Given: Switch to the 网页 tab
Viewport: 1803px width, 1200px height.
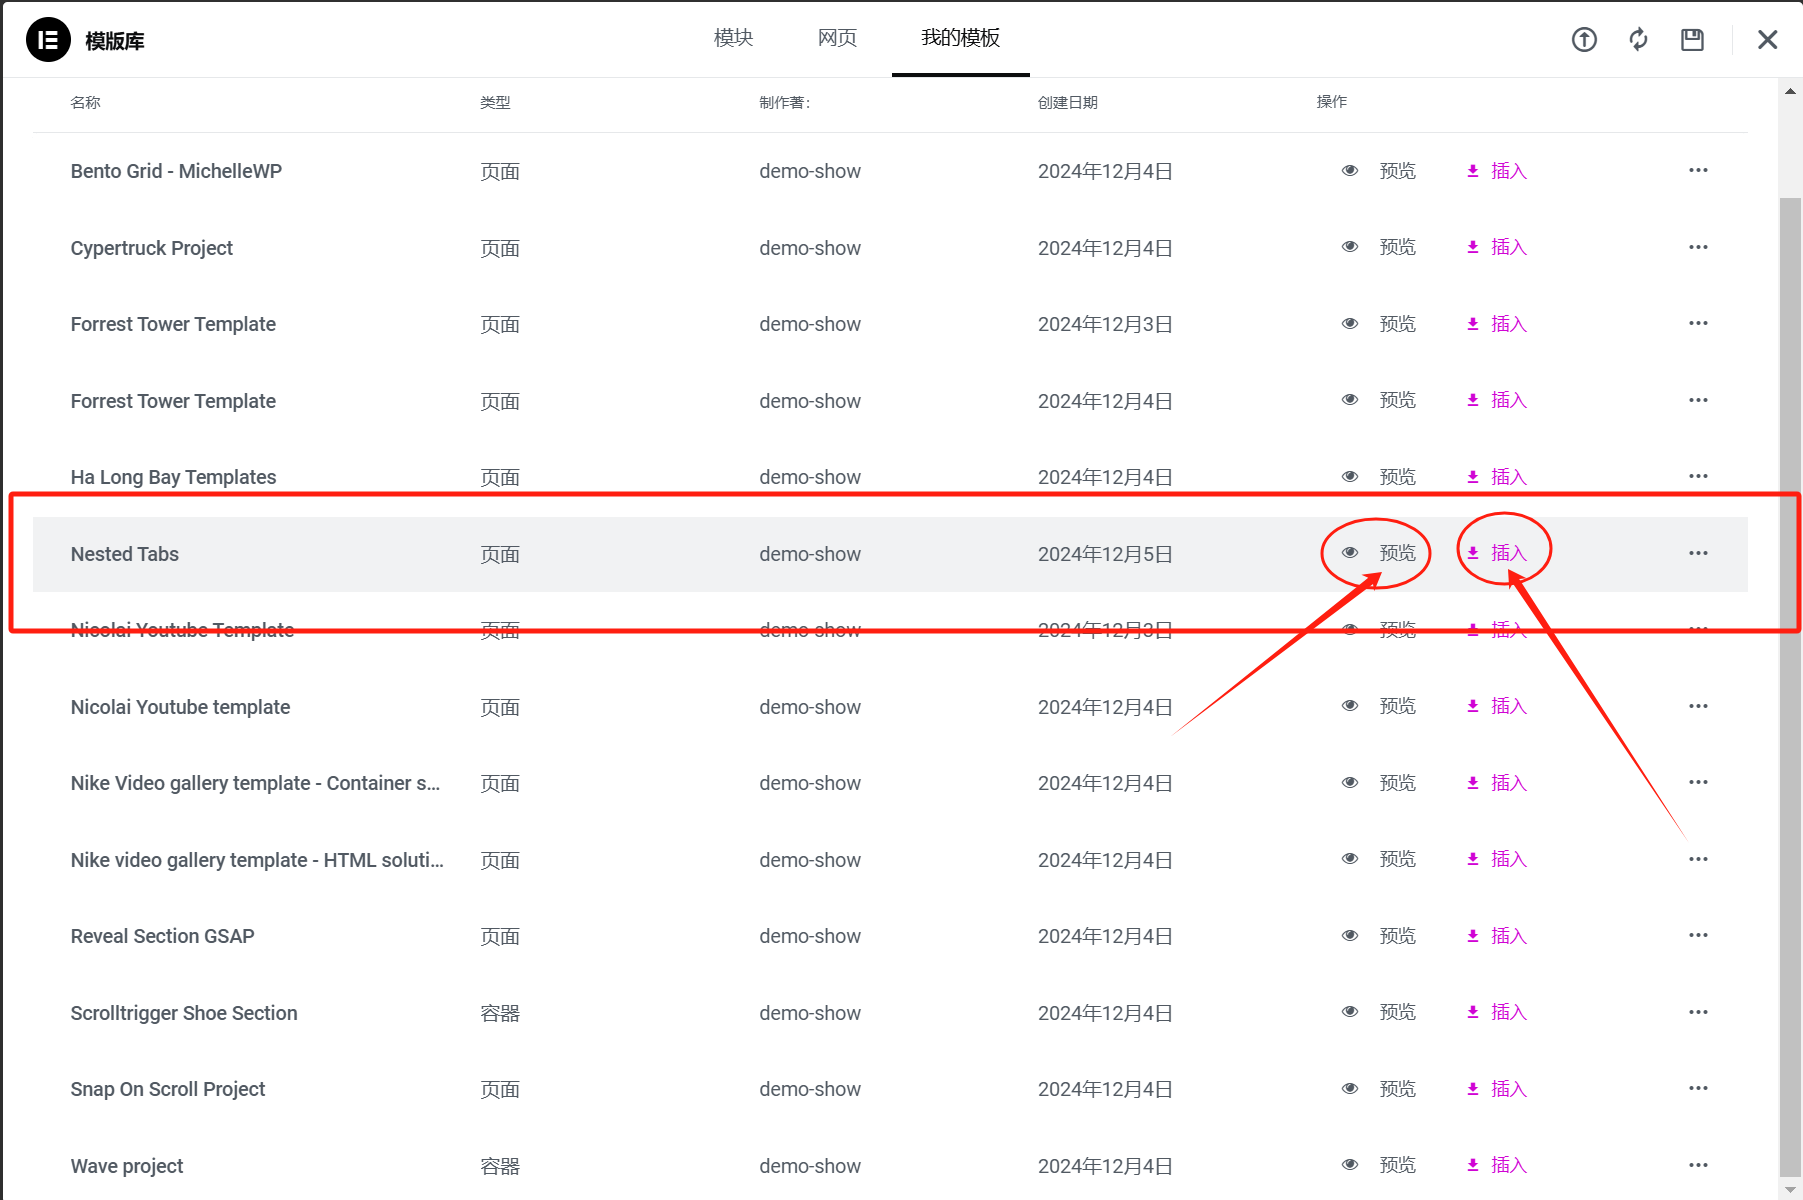Looking at the screenshot, I should 836,38.
